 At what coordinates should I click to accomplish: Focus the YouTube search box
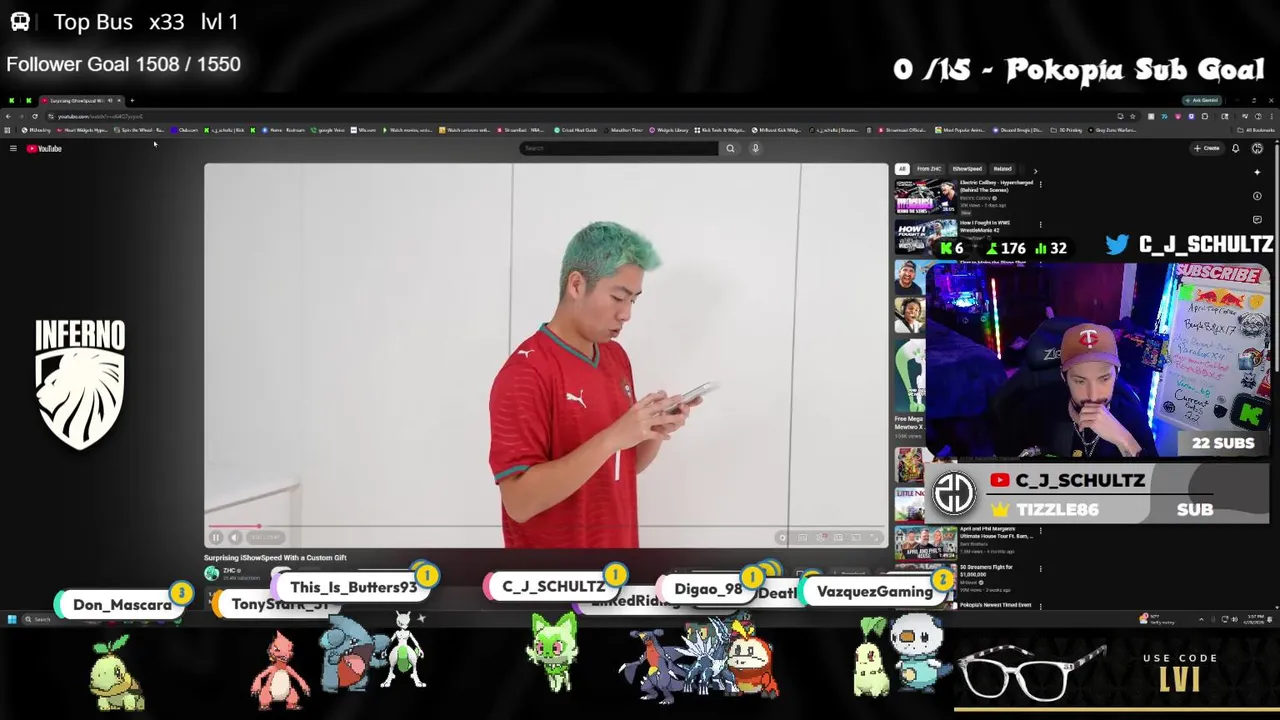pos(619,148)
